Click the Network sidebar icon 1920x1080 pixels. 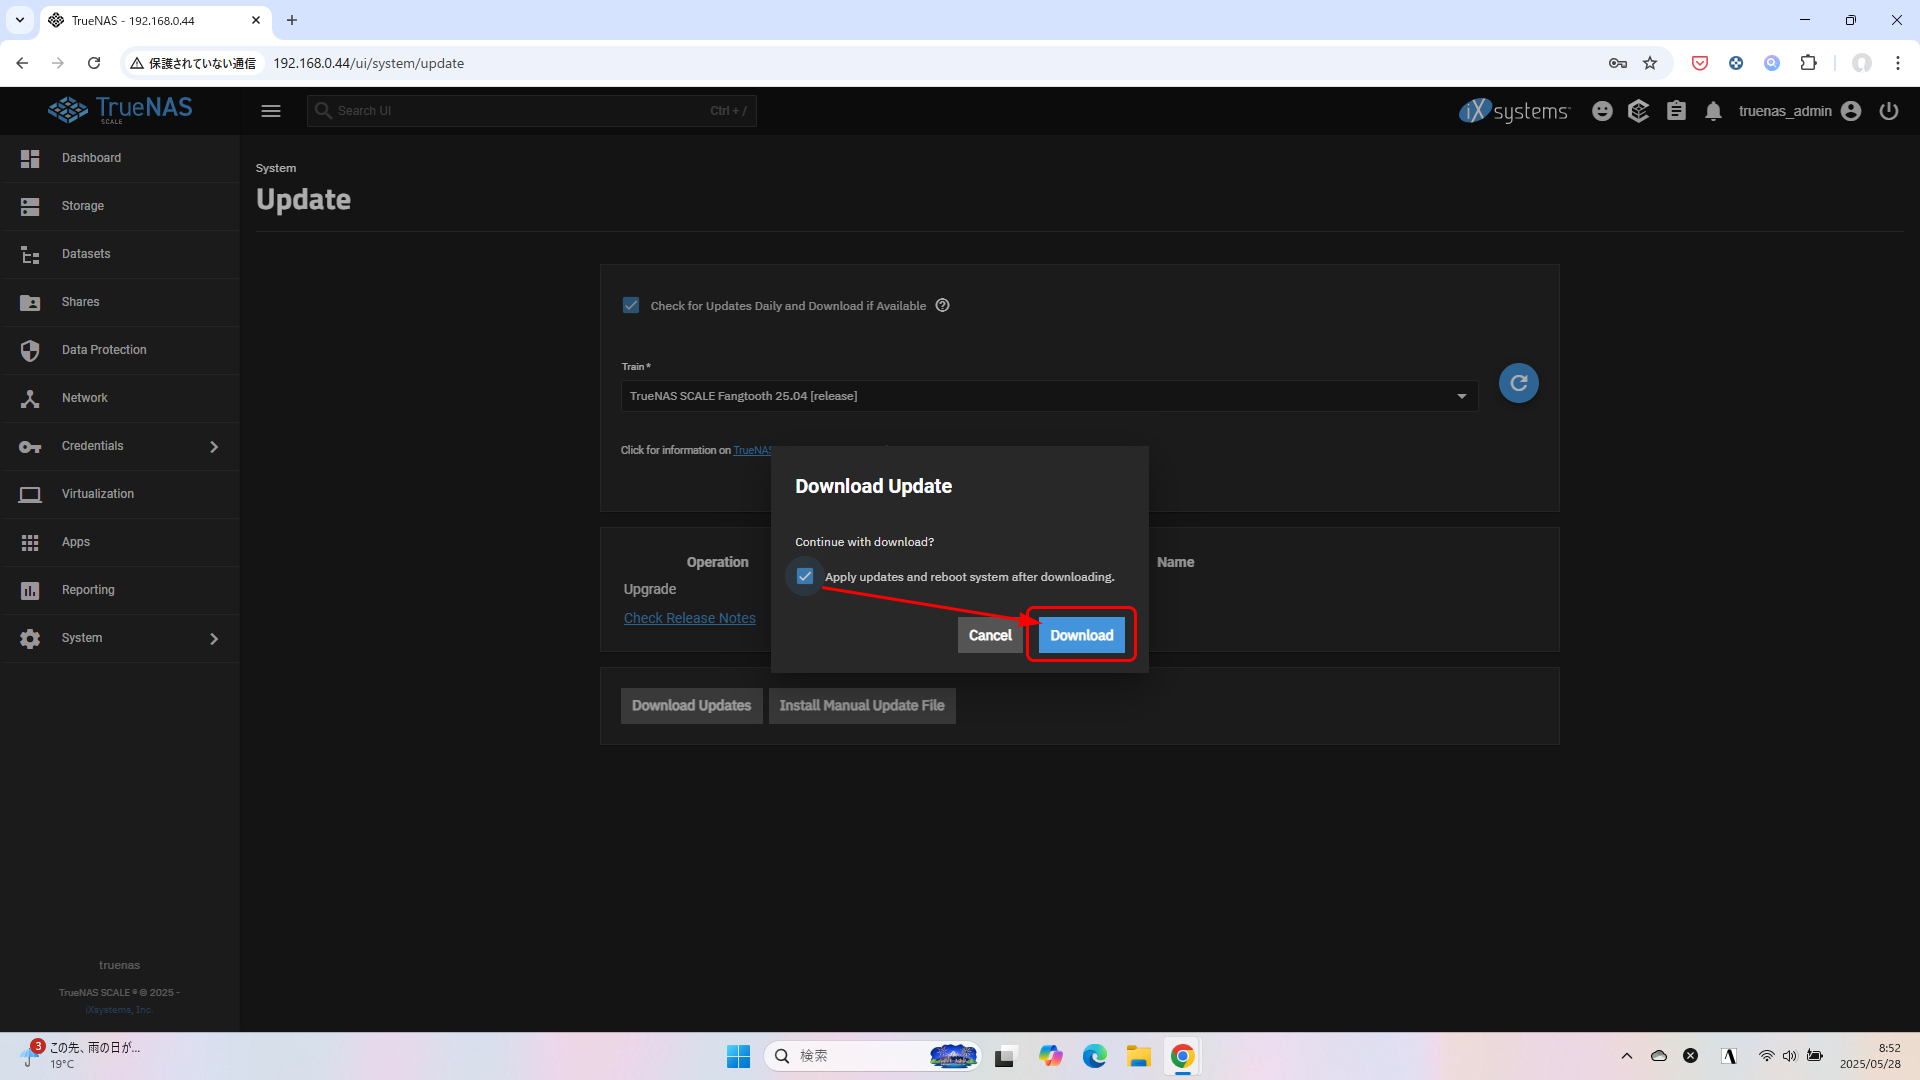(x=30, y=398)
